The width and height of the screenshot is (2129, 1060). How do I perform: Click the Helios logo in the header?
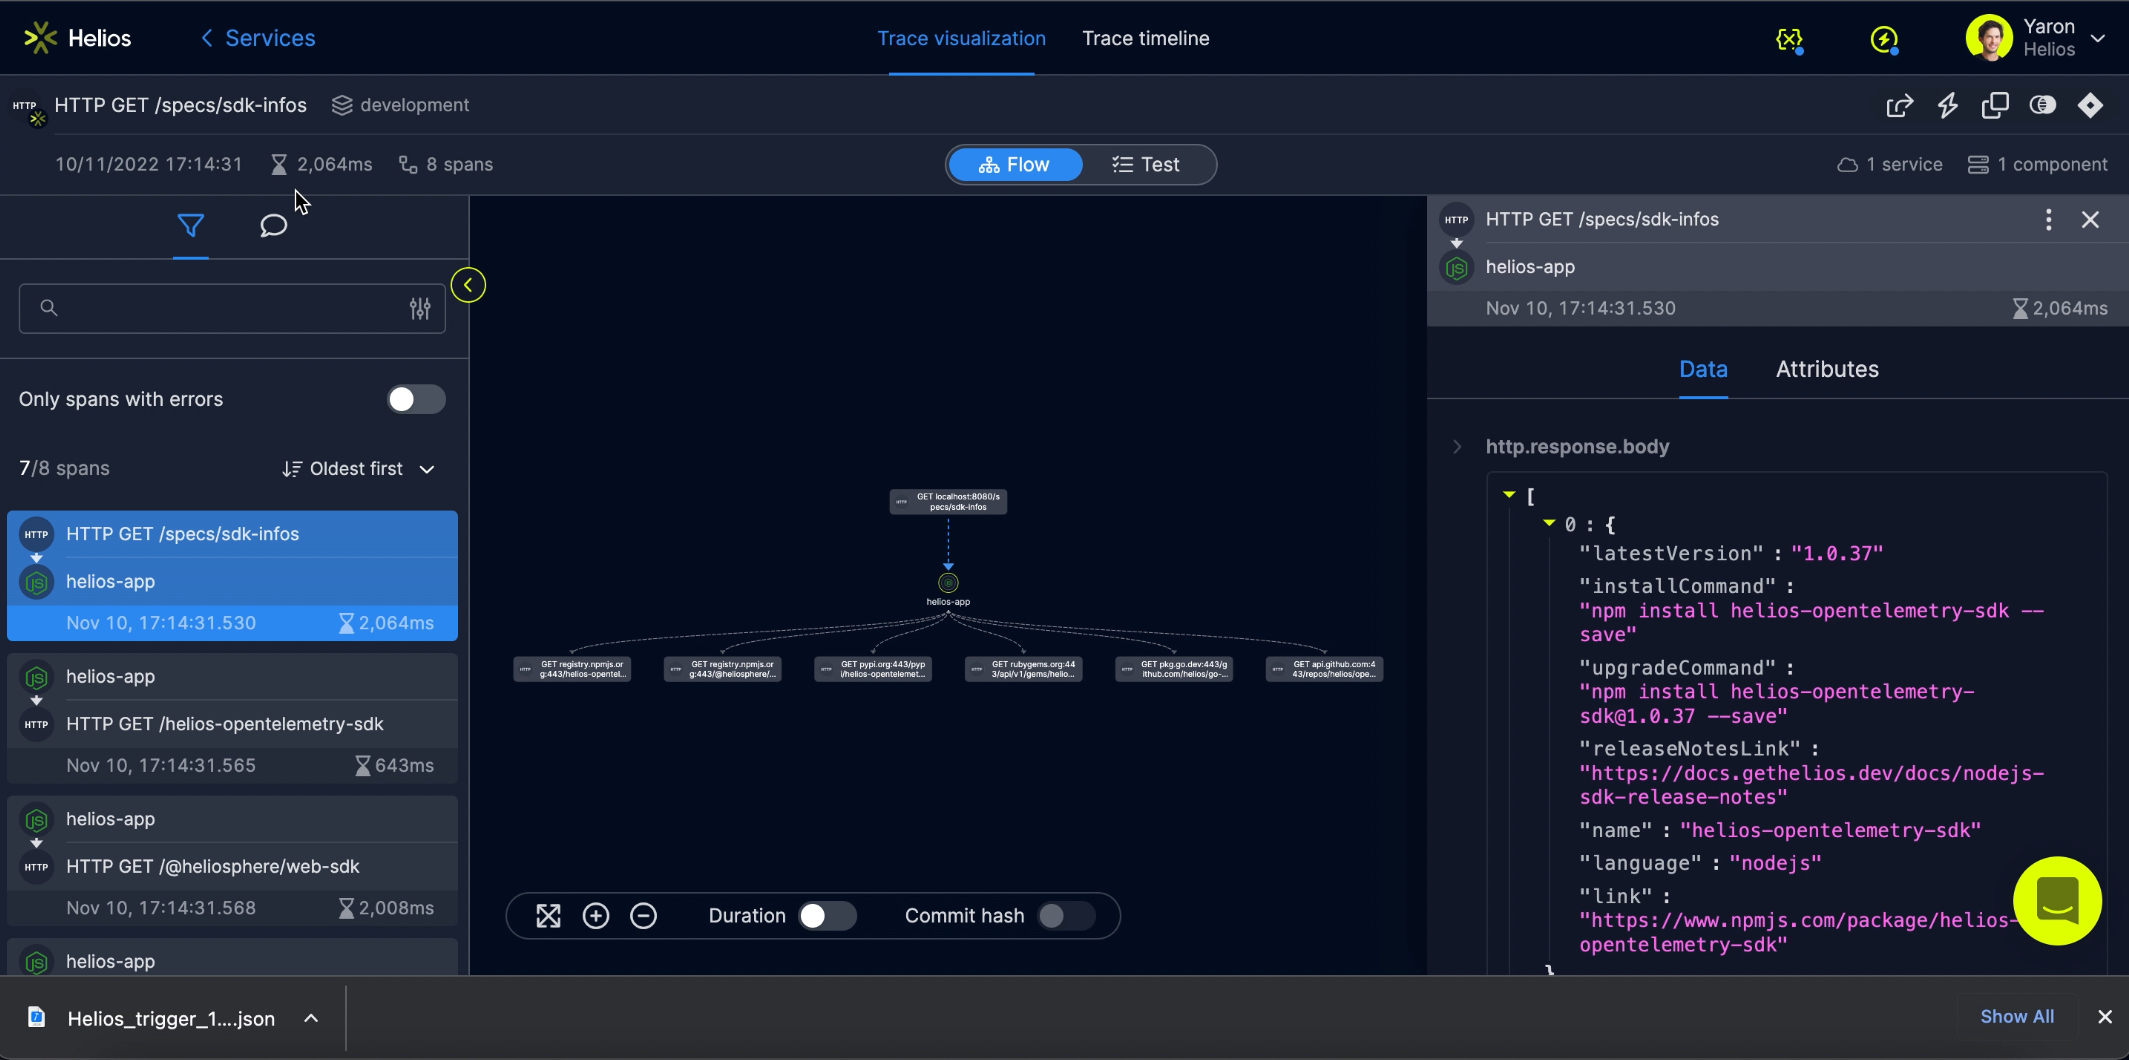[77, 38]
